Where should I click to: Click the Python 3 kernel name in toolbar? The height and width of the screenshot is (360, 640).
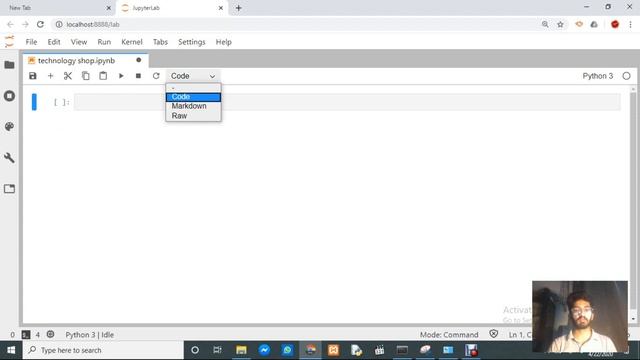click(598, 76)
